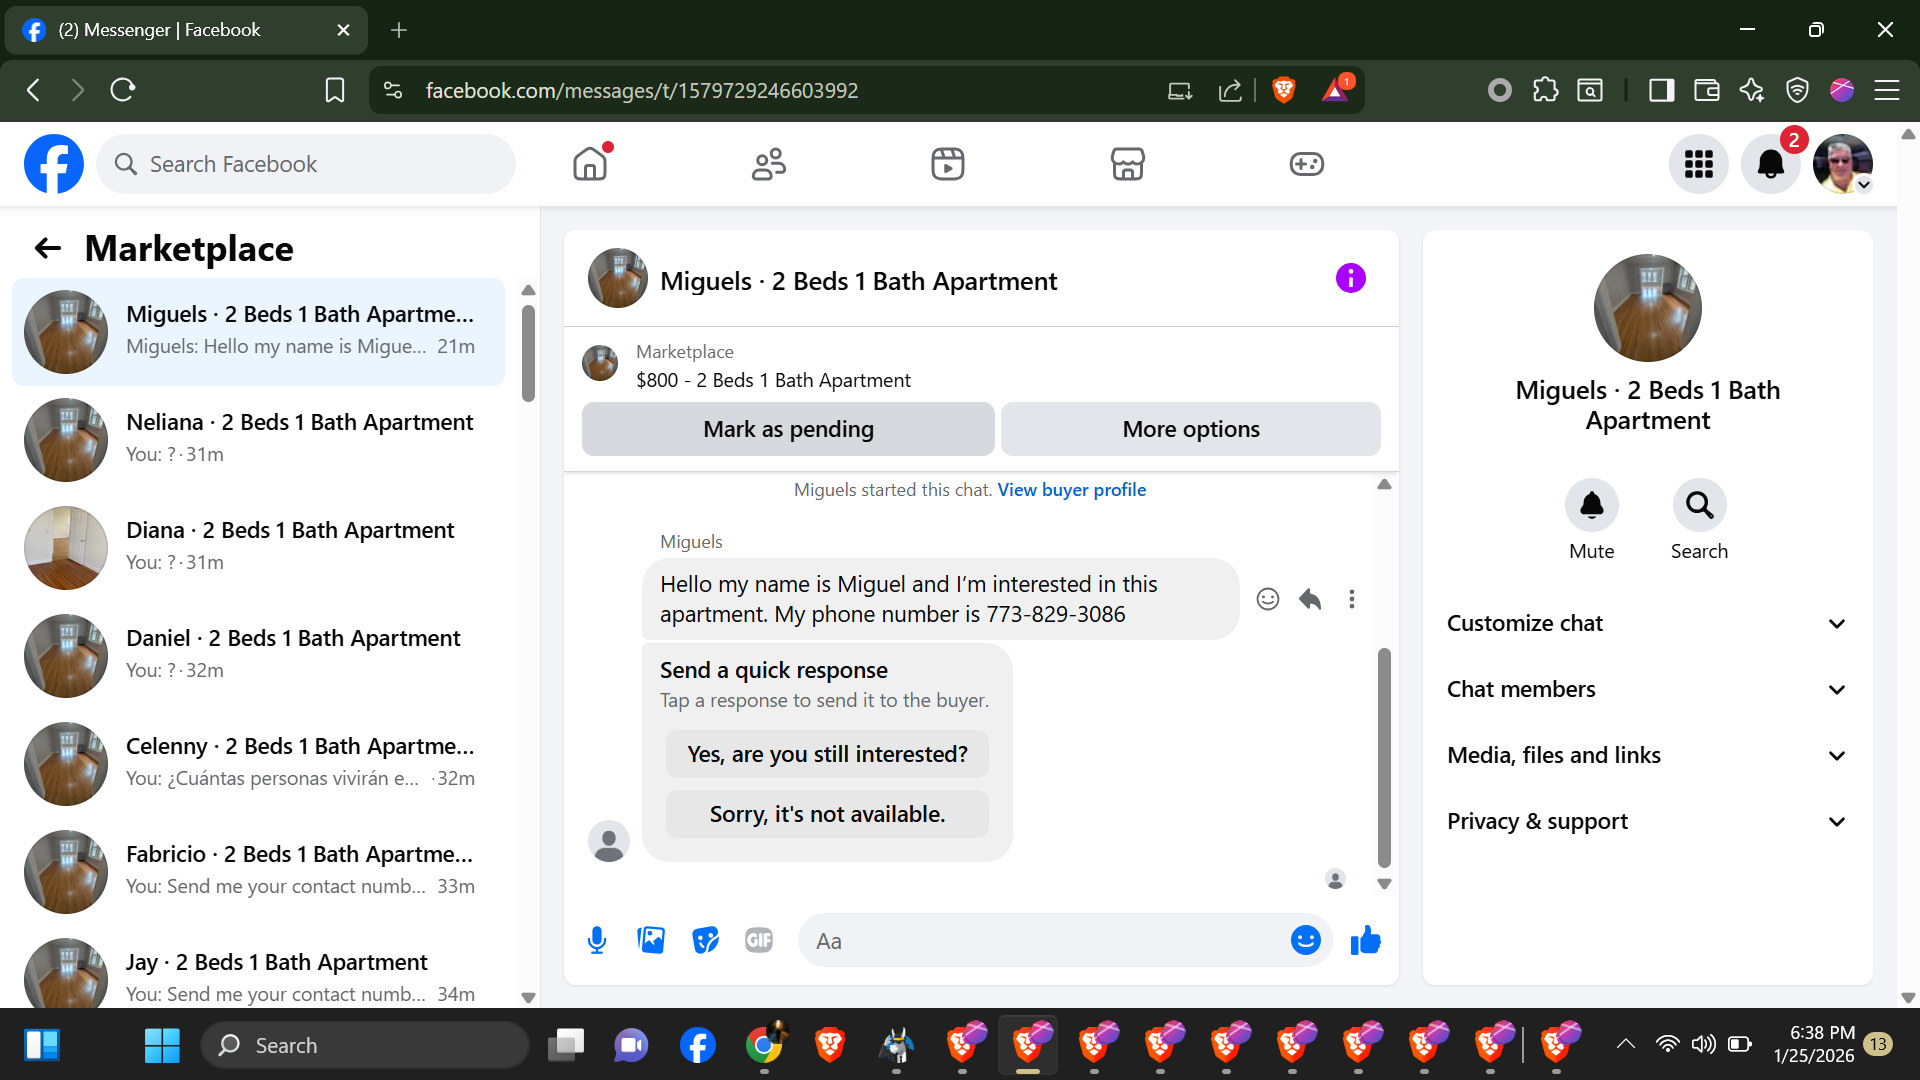Click the browser address bar URL

[641, 90]
